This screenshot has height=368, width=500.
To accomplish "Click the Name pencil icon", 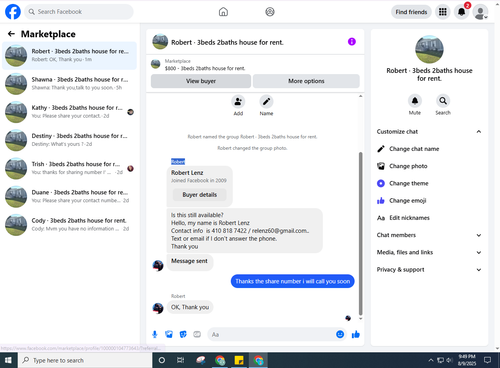I will [x=266, y=102].
